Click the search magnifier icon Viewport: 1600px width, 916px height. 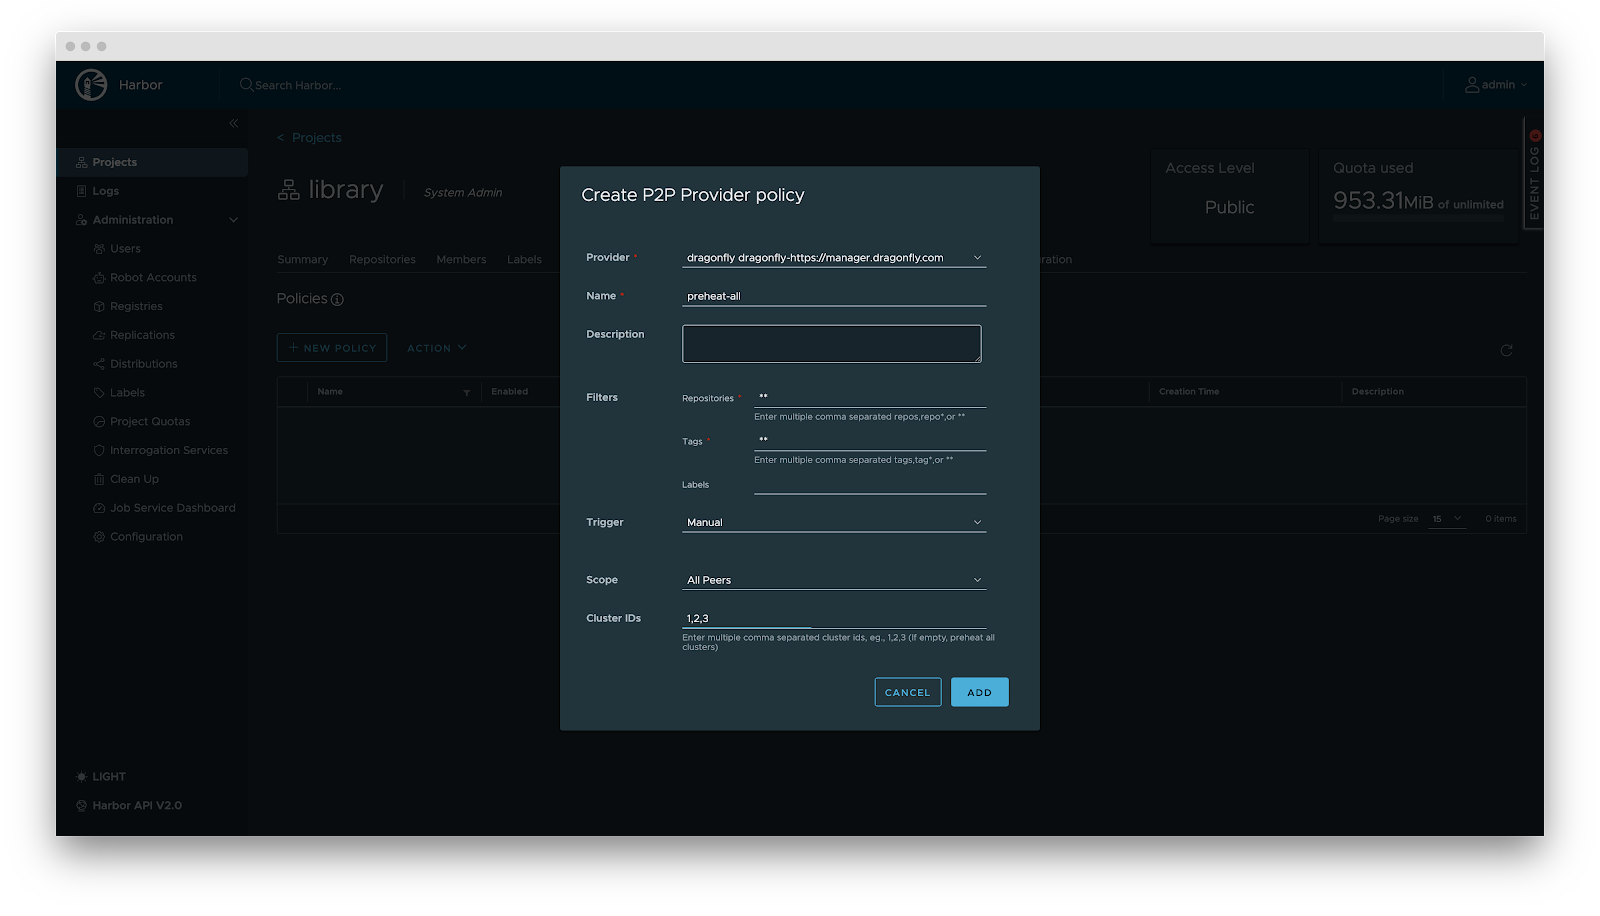coord(246,85)
